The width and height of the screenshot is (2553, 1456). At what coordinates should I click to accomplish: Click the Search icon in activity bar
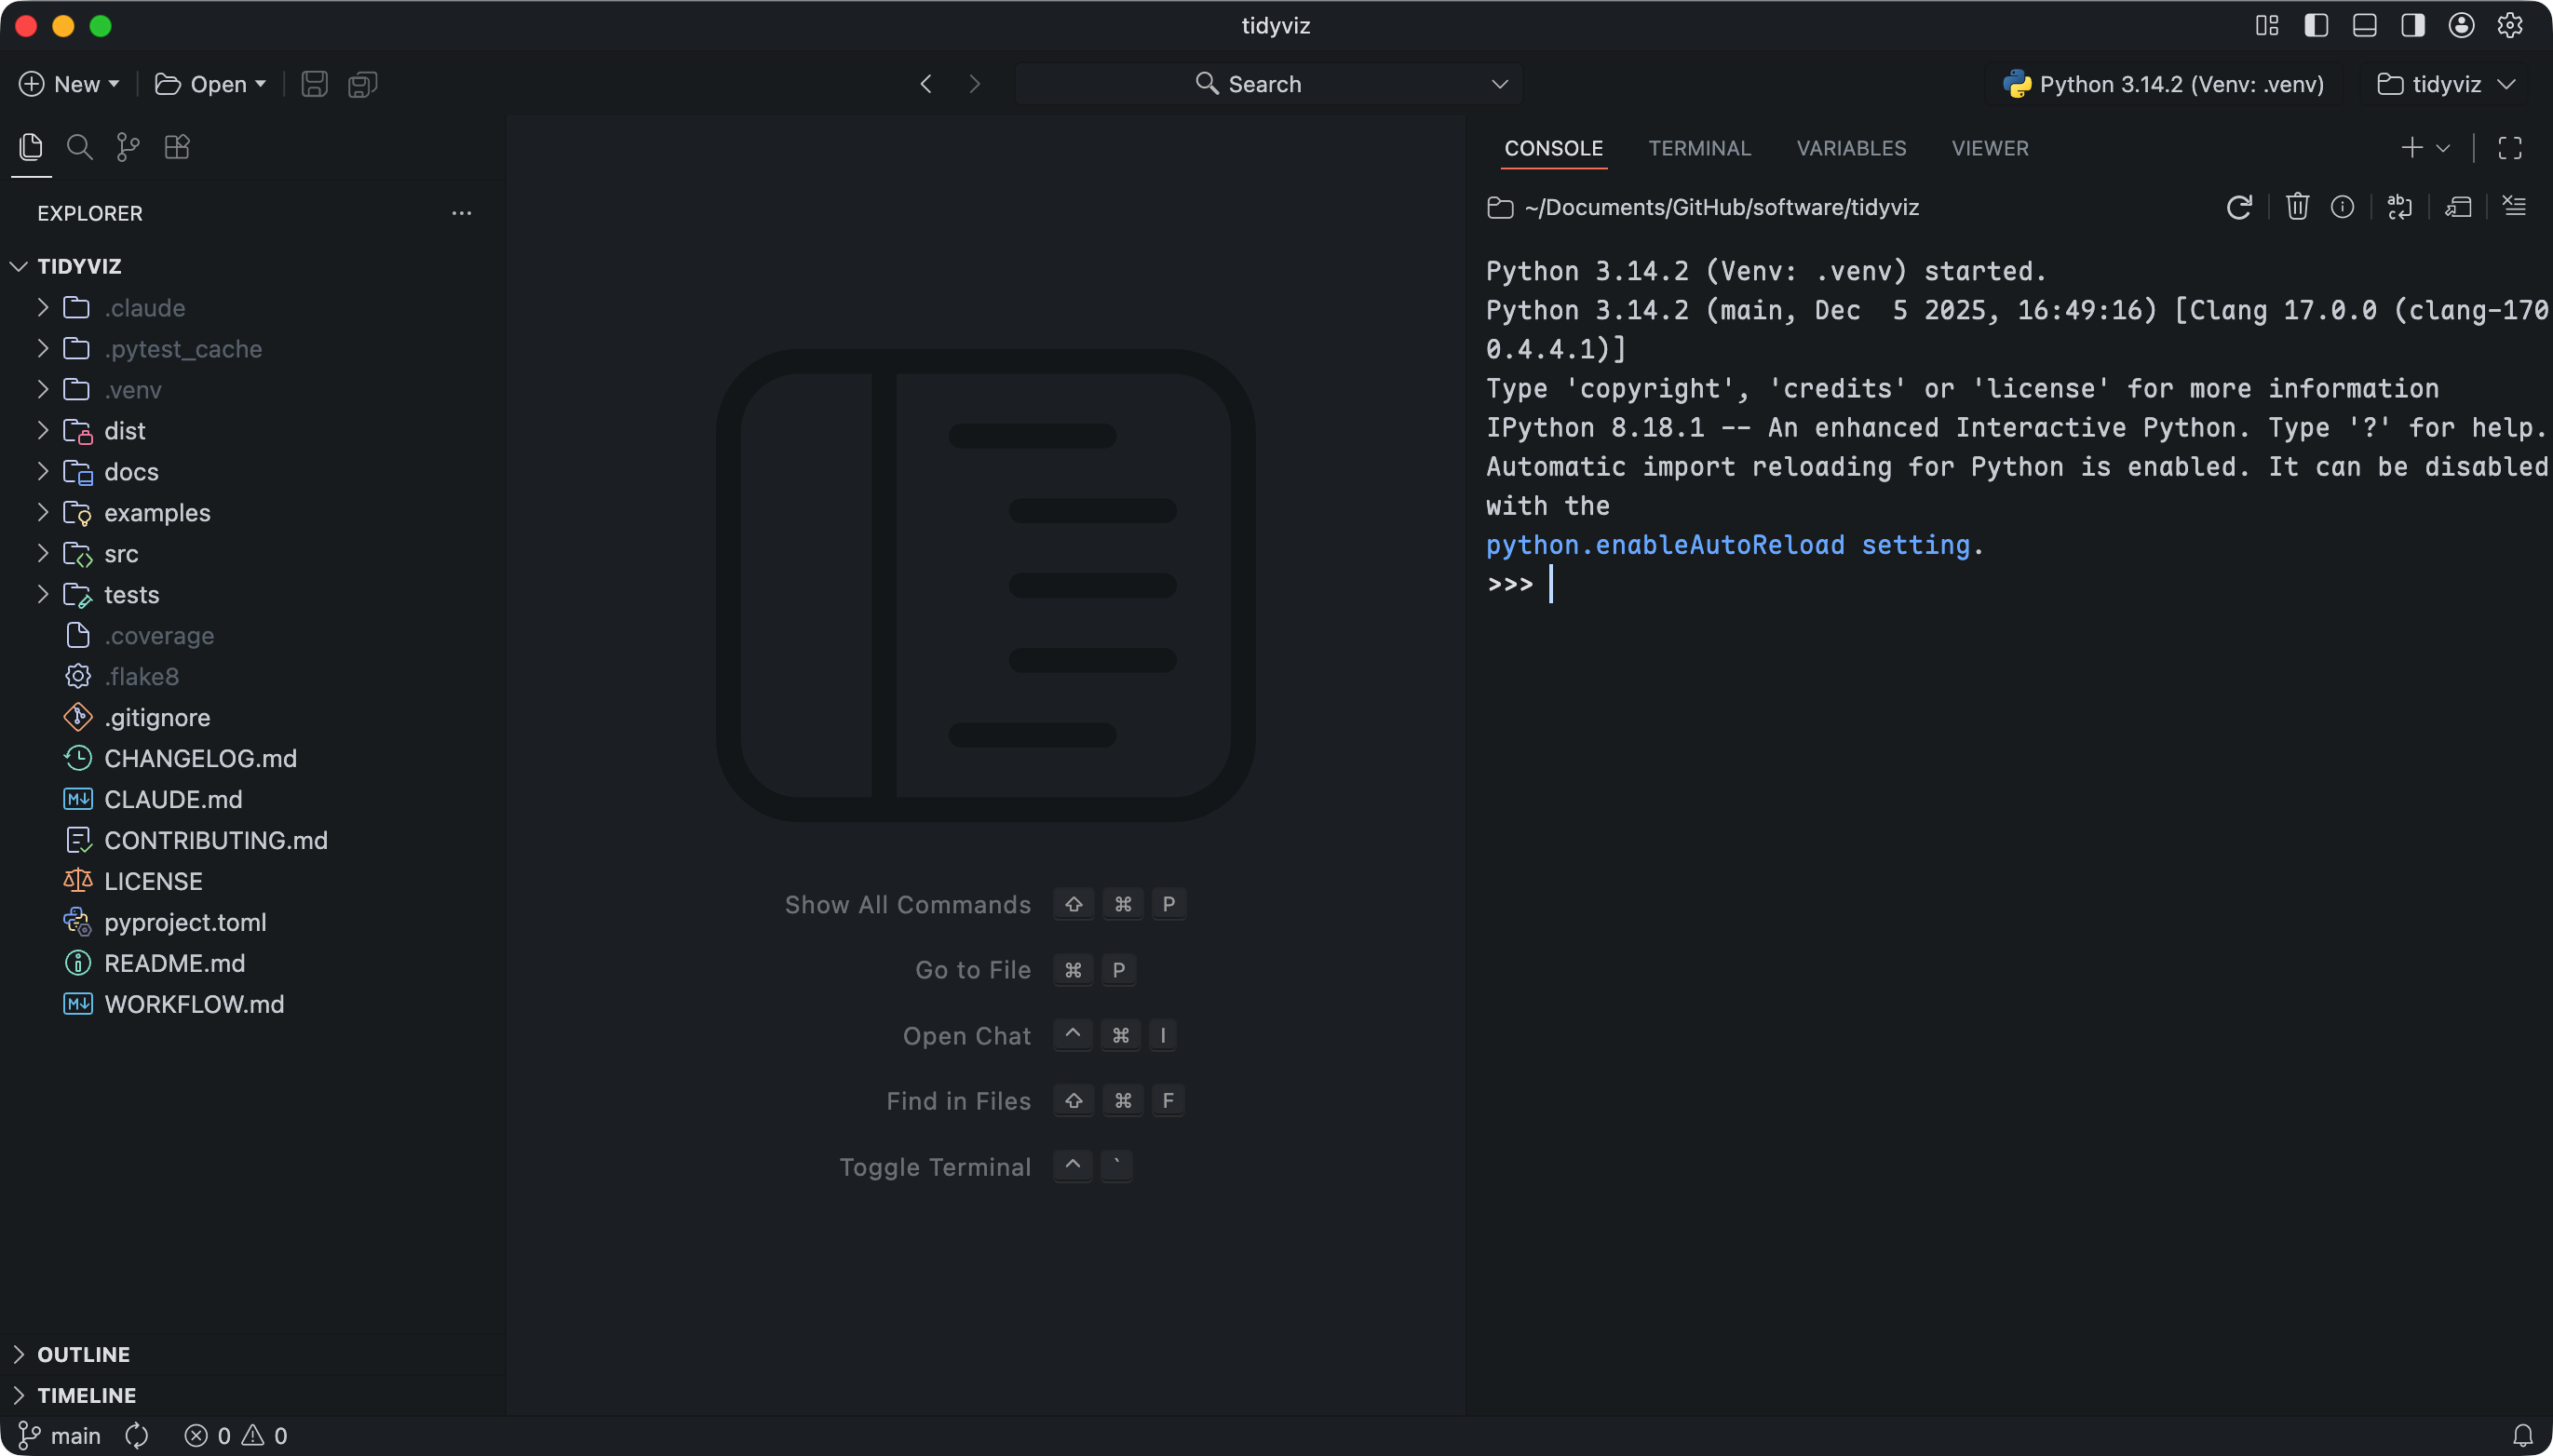(x=79, y=148)
